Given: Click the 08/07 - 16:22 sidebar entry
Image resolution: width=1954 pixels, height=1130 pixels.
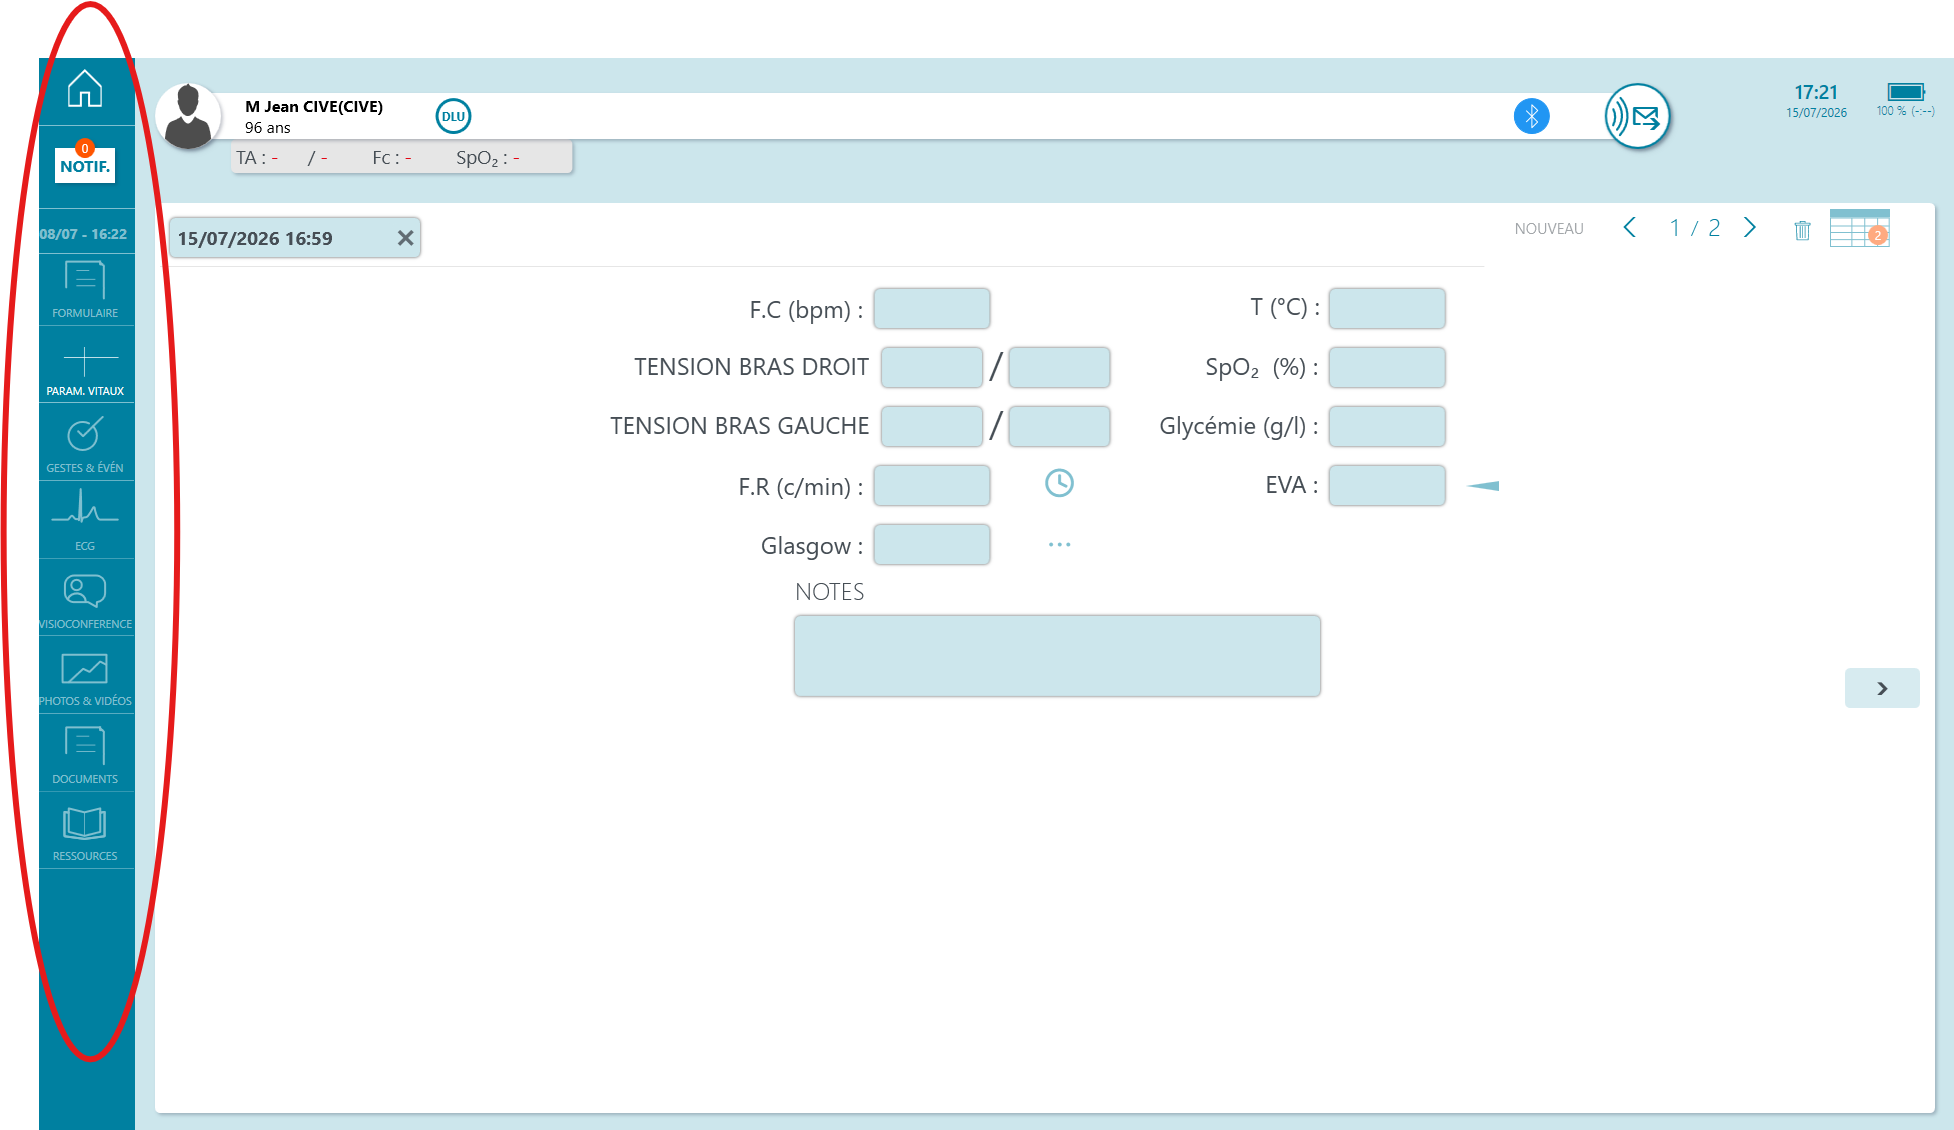Looking at the screenshot, I should [85, 234].
